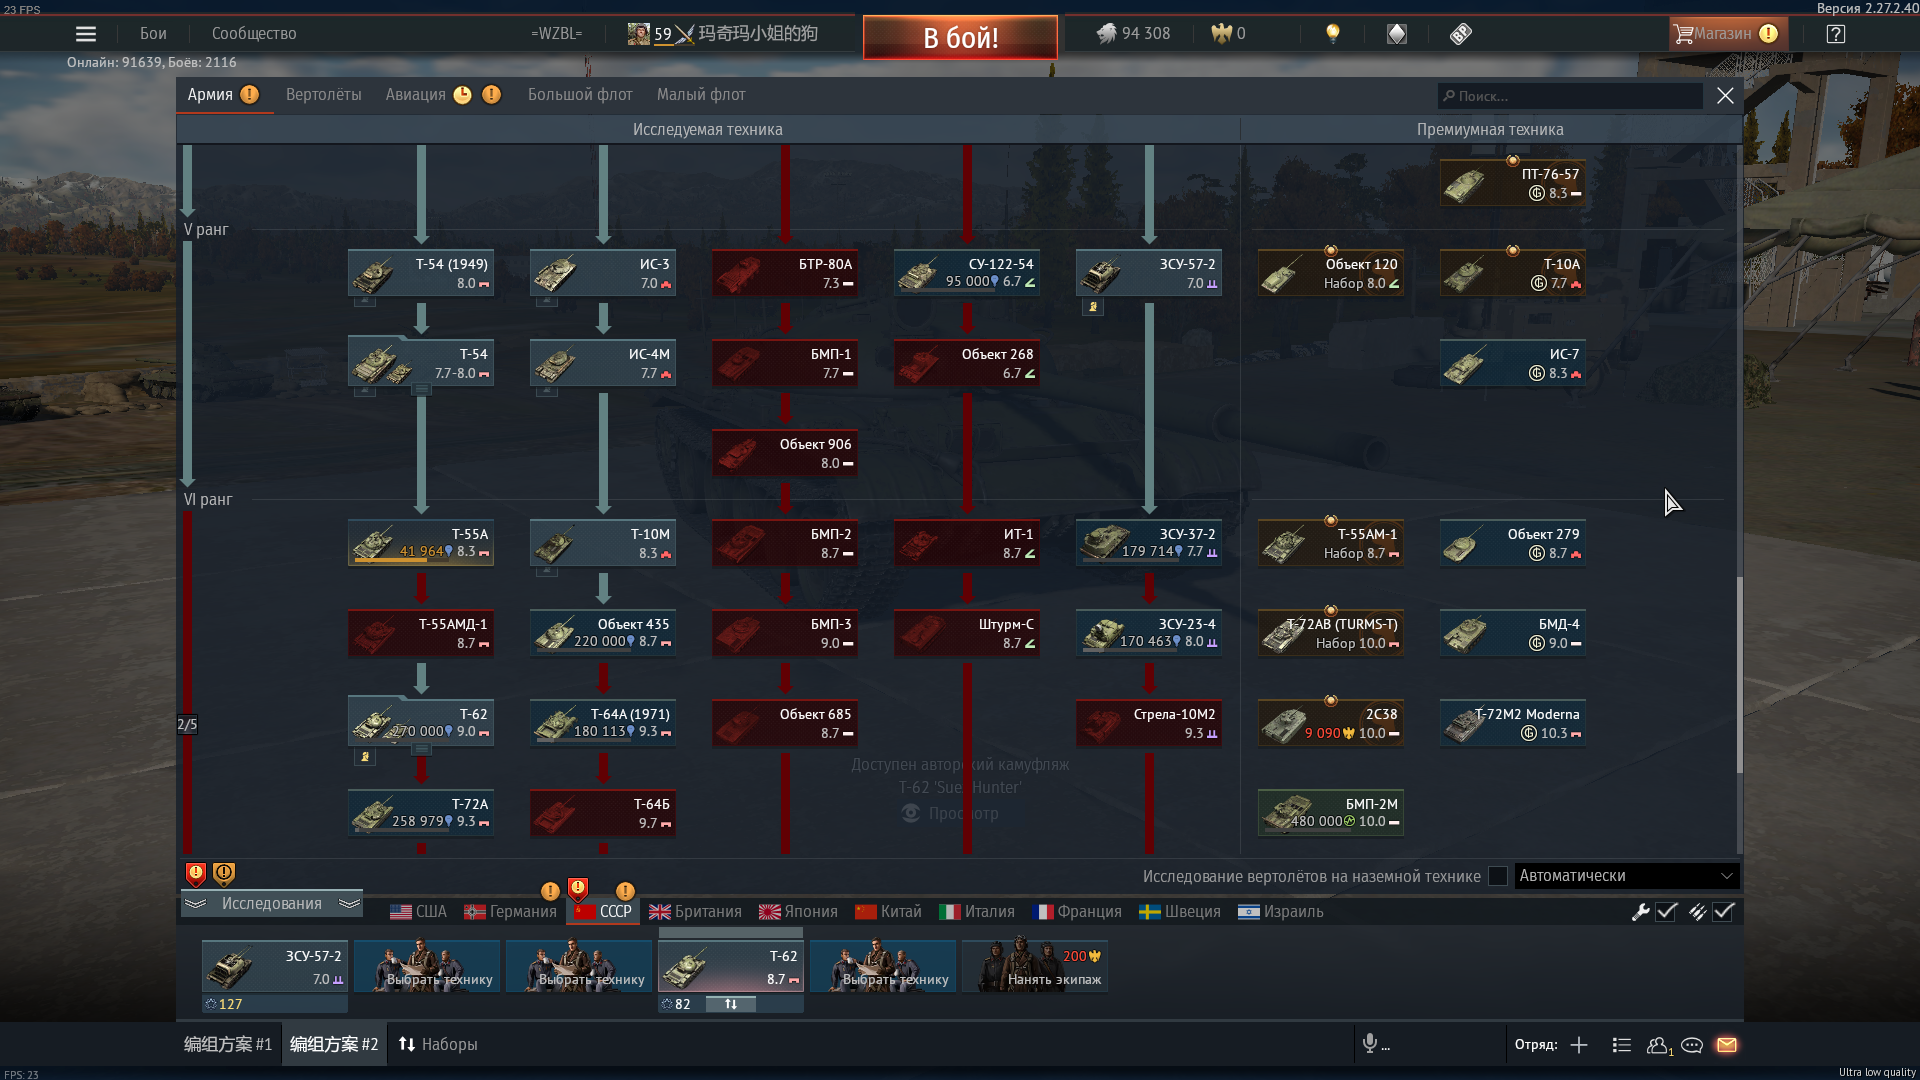Screen dimensions: 1920x1080
Task: Select the ЗСУ-23-4 vehicle card
Action: pos(1149,633)
